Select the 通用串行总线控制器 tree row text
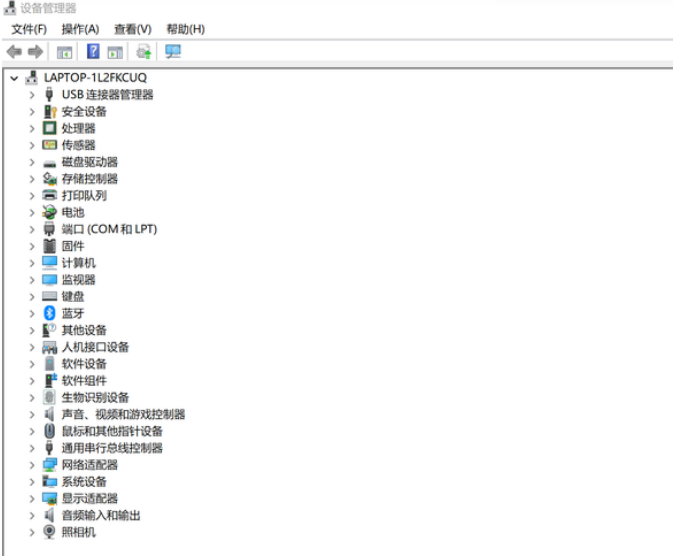Screen dimensions: 673x558 [112, 448]
